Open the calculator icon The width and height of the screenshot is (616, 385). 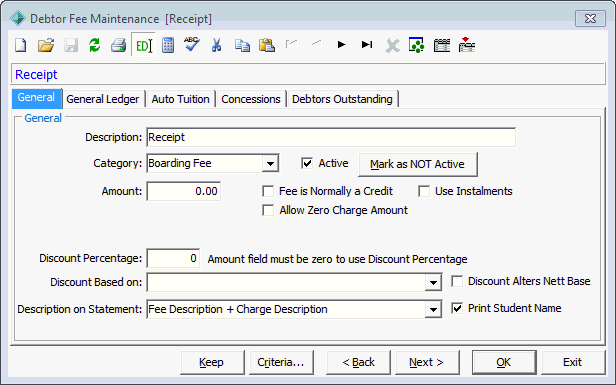168,45
